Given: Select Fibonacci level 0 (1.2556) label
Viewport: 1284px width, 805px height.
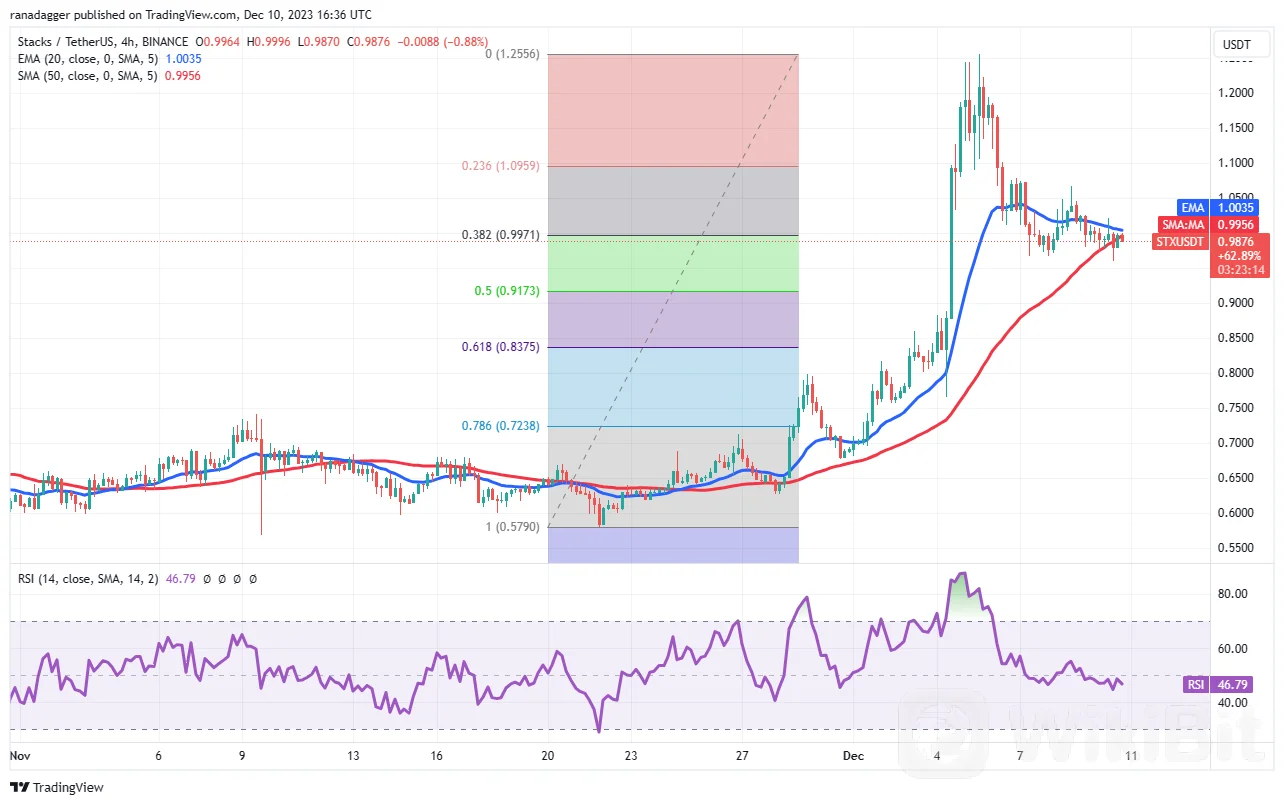Looking at the screenshot, I should coord(510,54).
